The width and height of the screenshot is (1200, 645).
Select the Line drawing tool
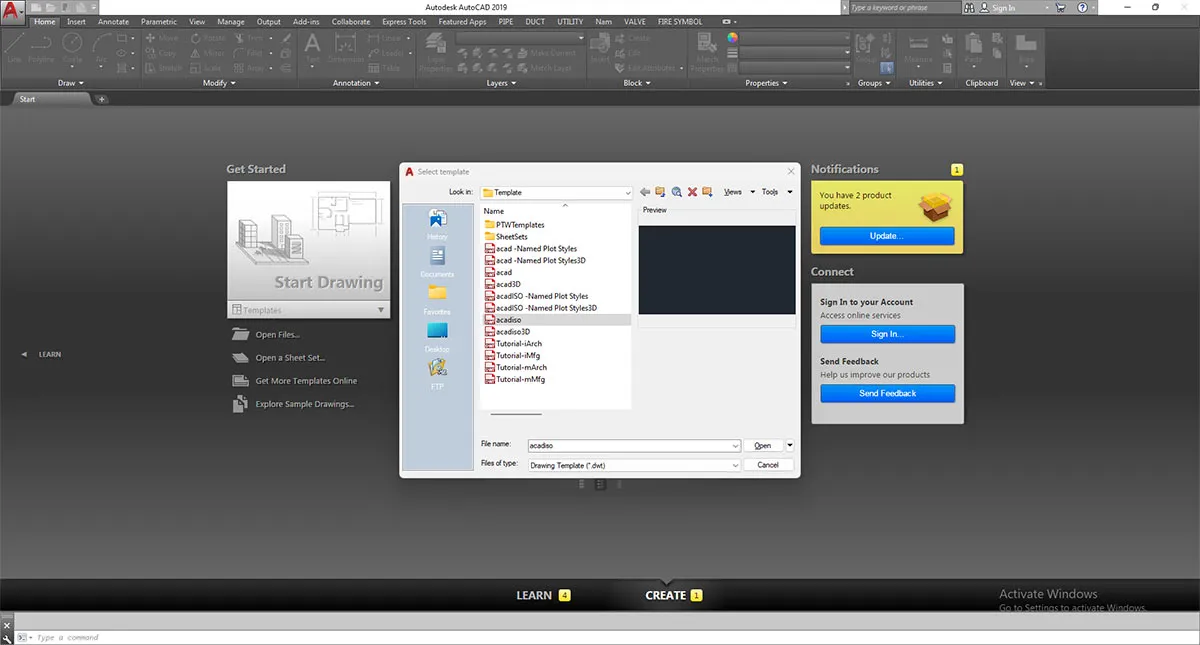click(15, 45)
